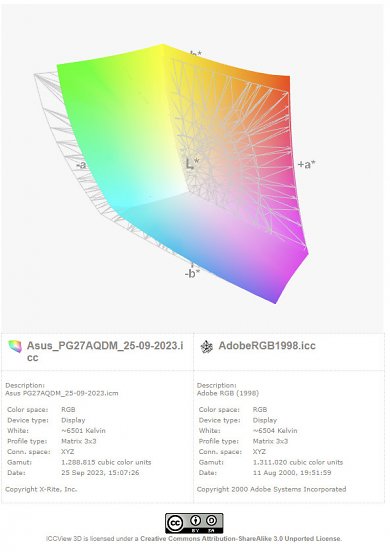Click the date 25 Sep 2023, 15:07:26
This screenshot has width=390, height=552.
100,473
